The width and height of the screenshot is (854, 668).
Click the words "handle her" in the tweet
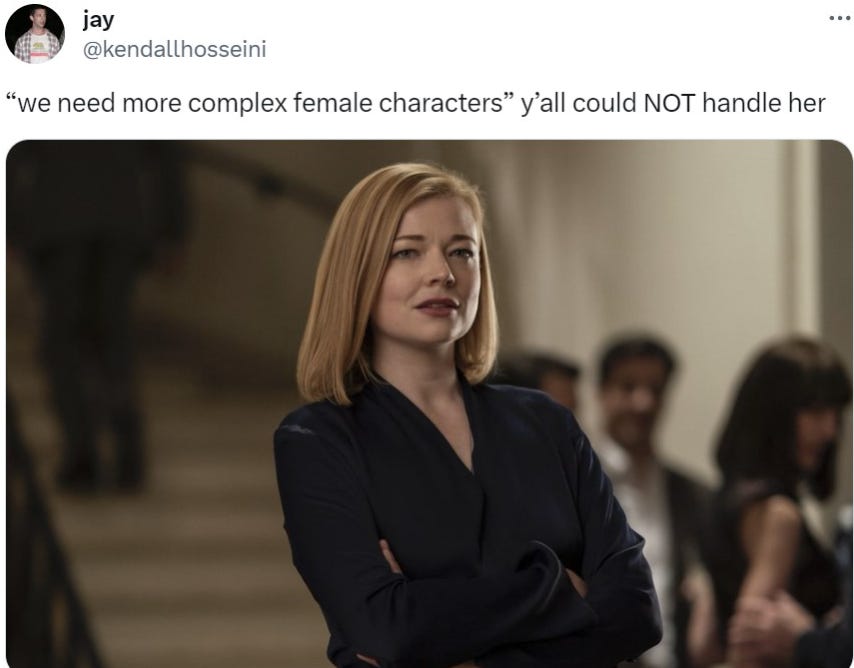click(x=764, y=103)
